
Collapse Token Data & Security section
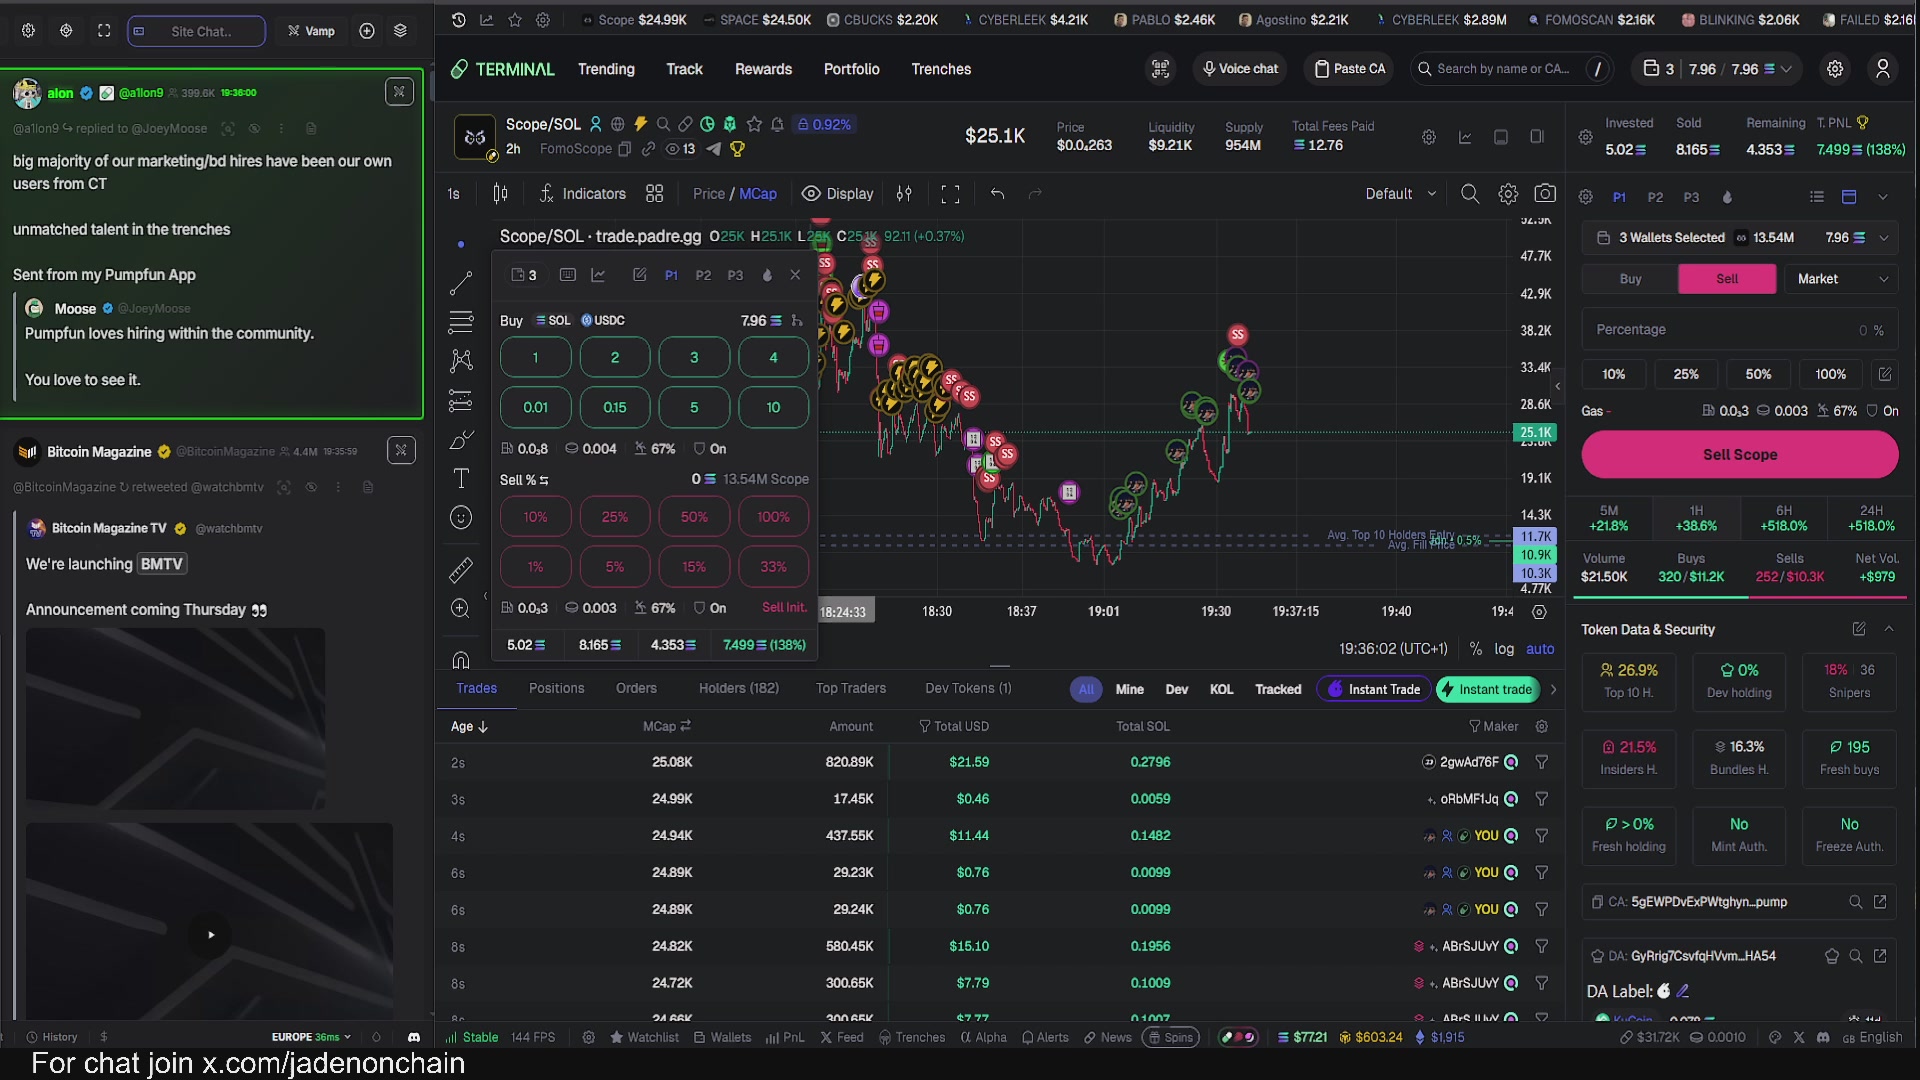pos(1889,629)
